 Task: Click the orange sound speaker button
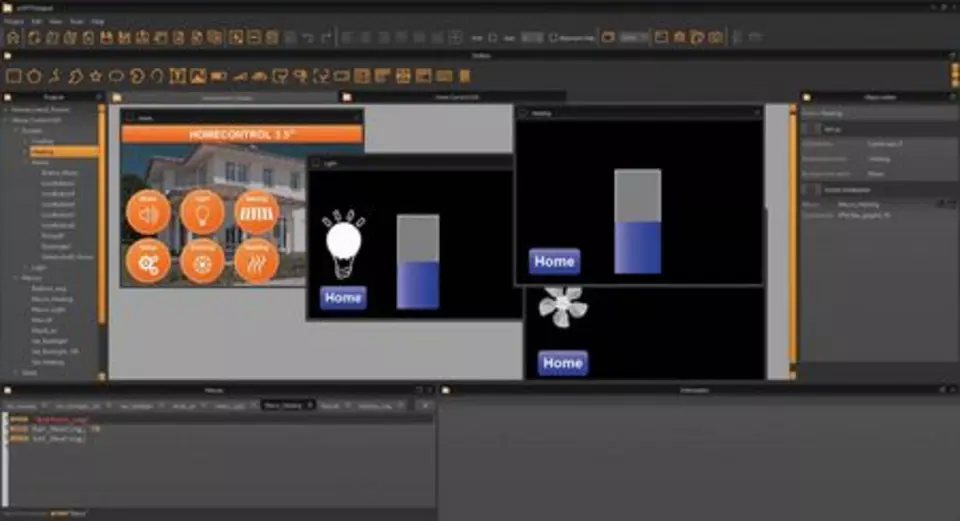[x=148, y=212]
